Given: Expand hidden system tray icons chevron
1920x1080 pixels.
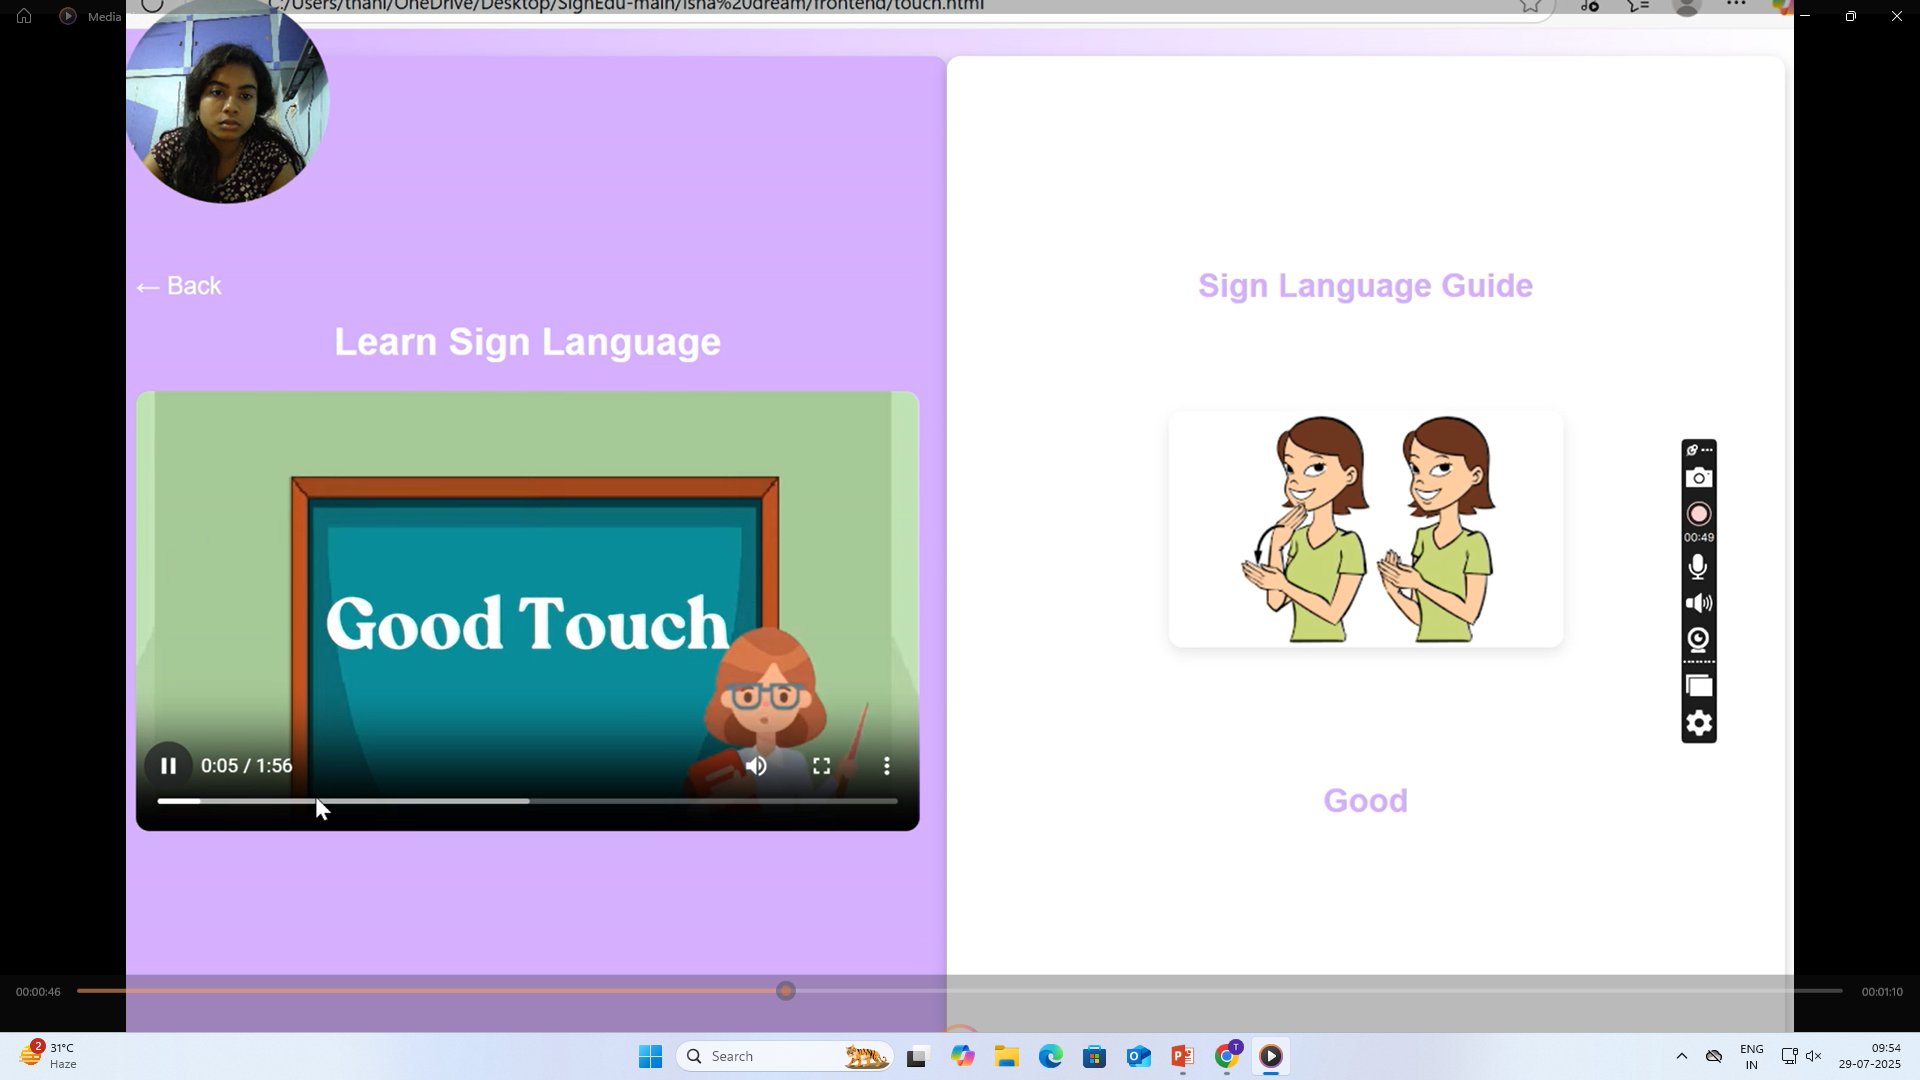Looking at the screenshot, I should coord(1681,1056).
